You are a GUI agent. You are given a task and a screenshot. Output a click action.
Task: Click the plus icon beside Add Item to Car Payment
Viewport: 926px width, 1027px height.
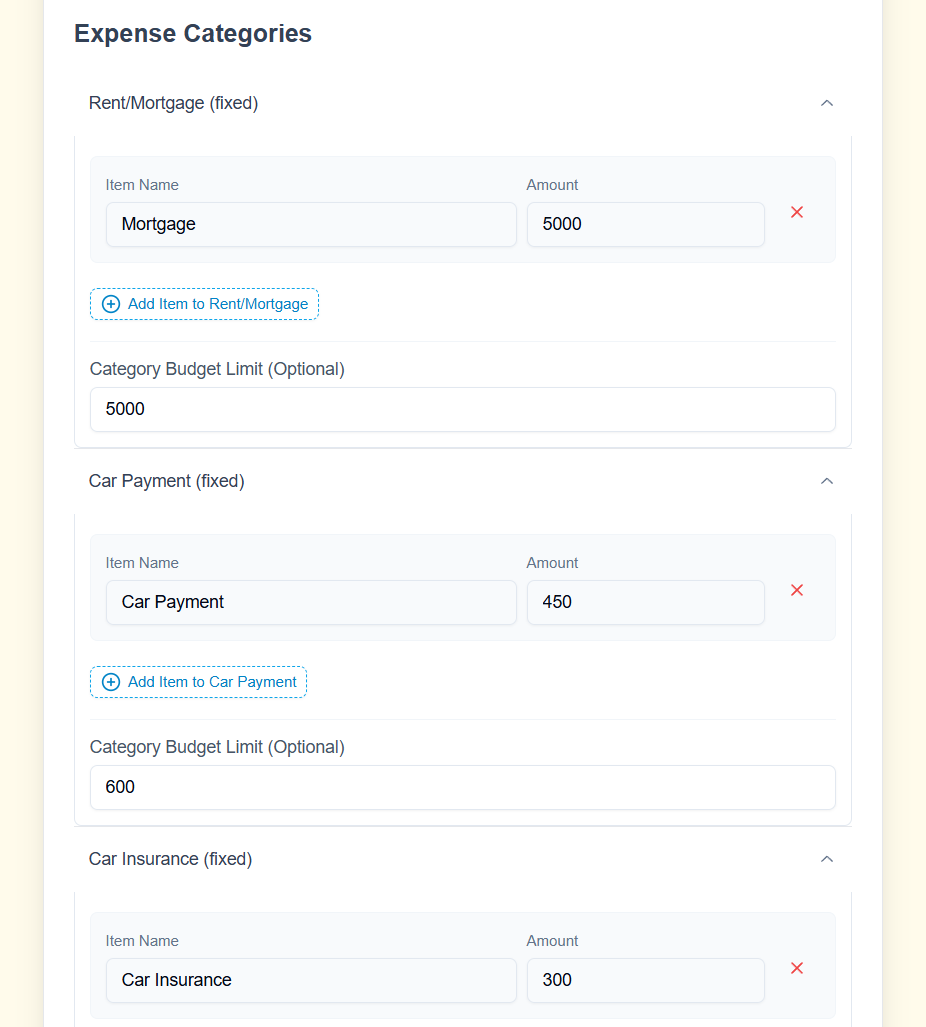coord(110,681)
